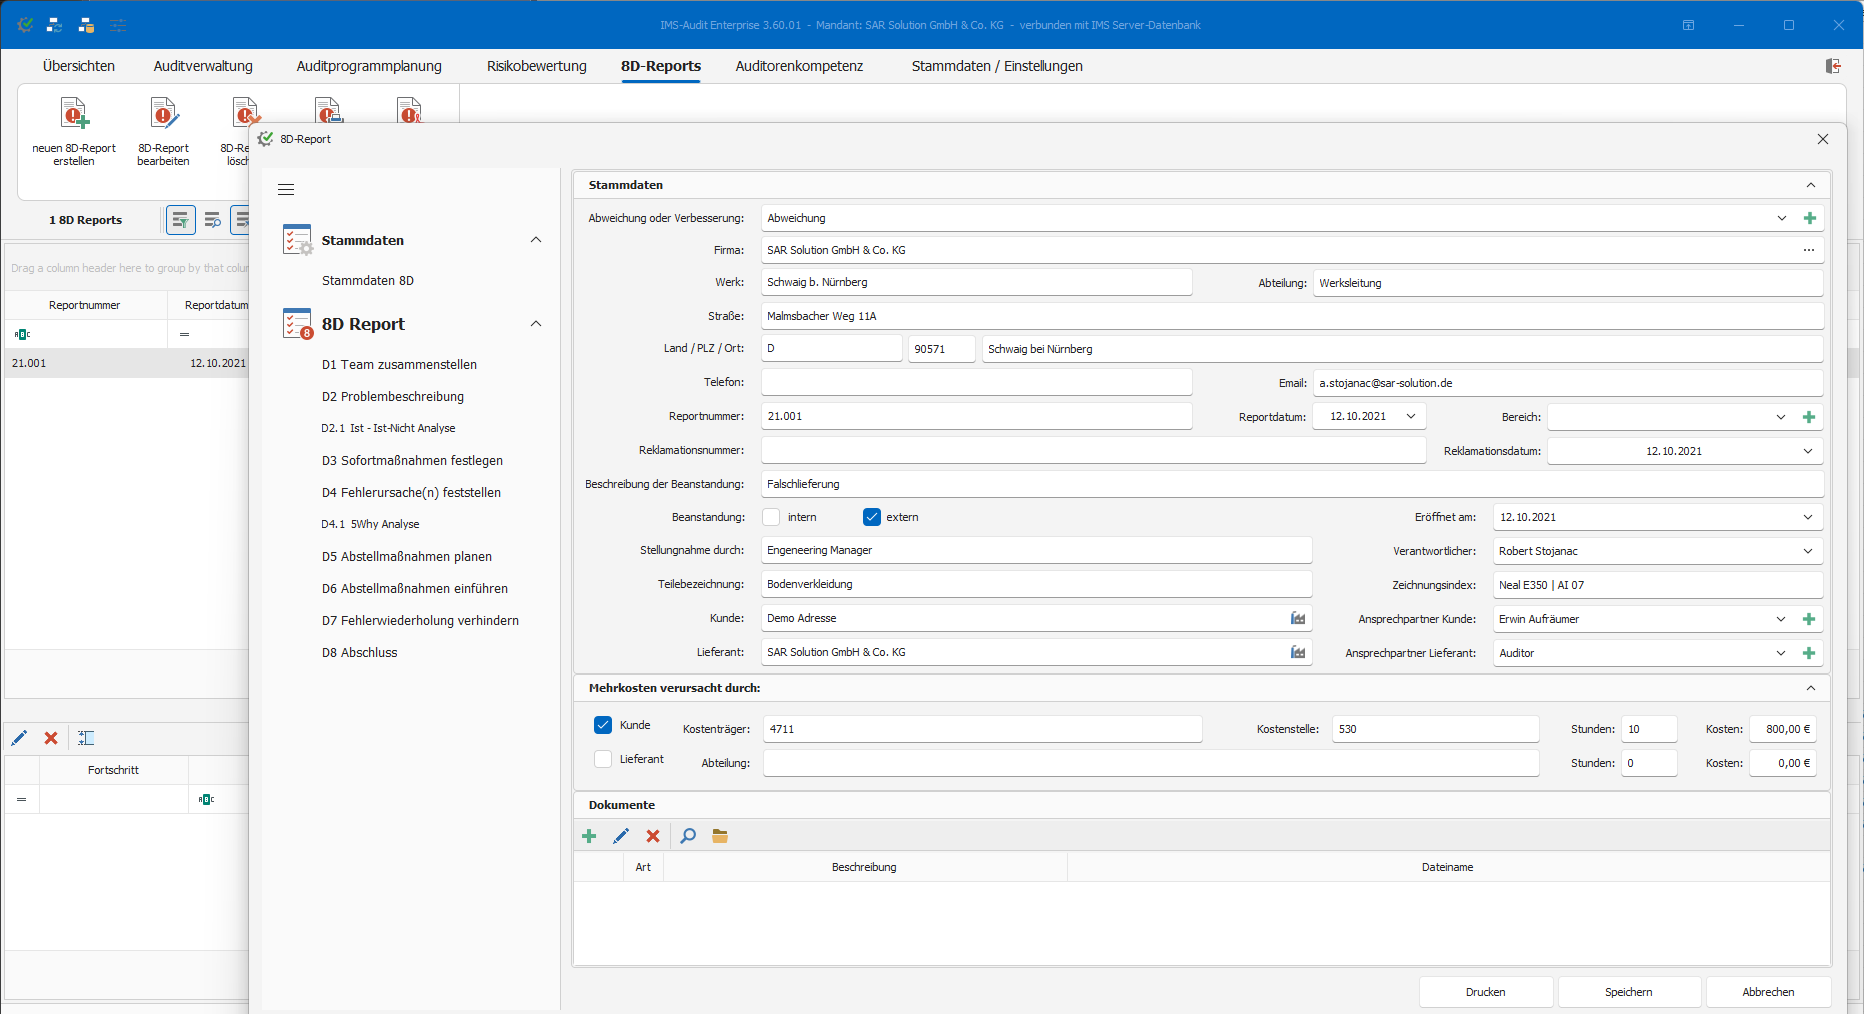Open Risikobewertung tab
Image resolution: width=1864 pixels, height=1014 pixels.
click(537, 66)
